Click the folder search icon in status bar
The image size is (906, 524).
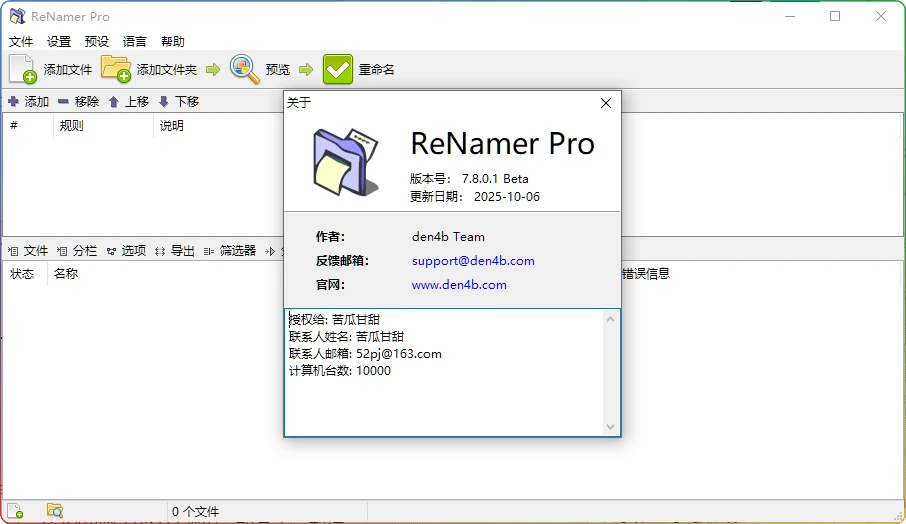[x=55, y=512]
